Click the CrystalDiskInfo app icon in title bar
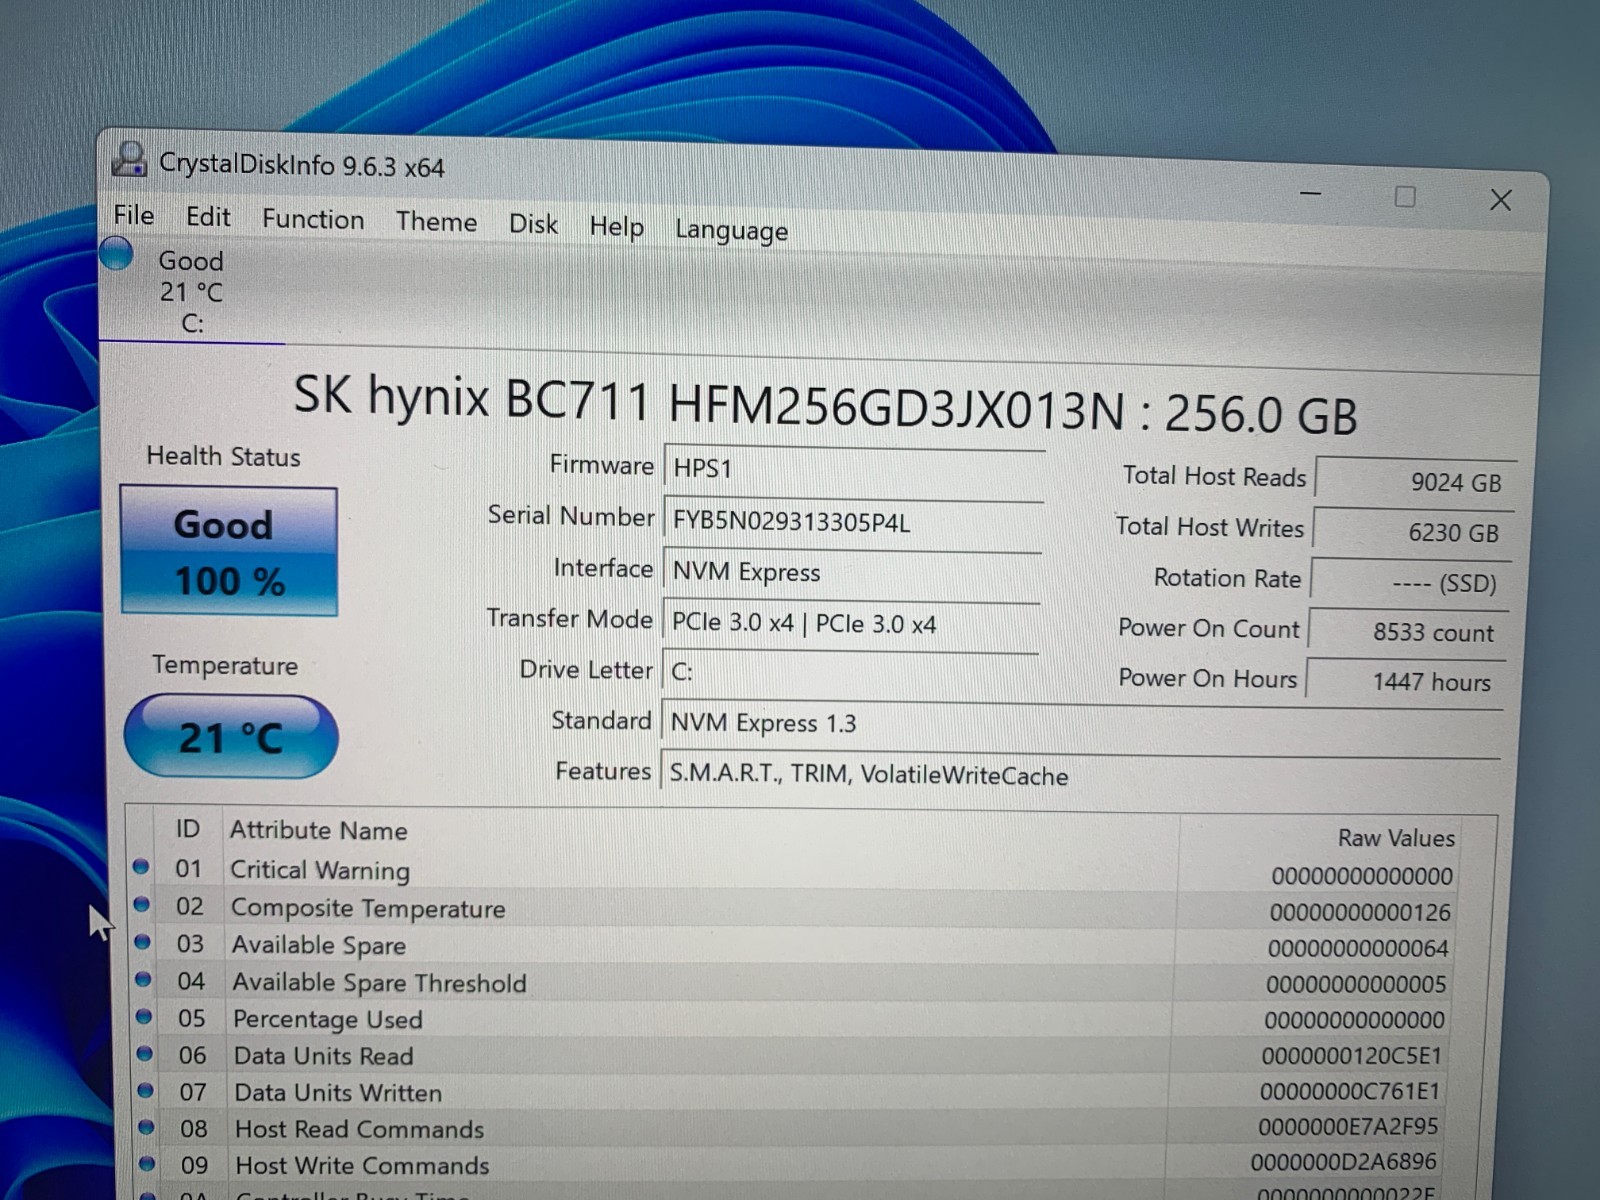The height and width of the screenshot is (1200, 1600). (x=130, y=160)
